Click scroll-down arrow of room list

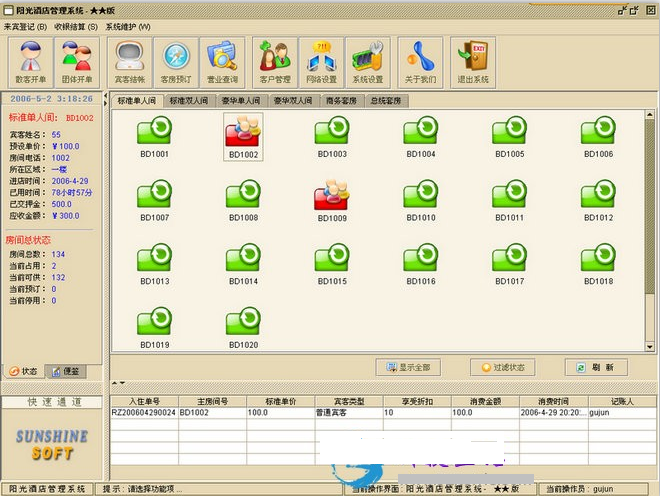[649, 347]
